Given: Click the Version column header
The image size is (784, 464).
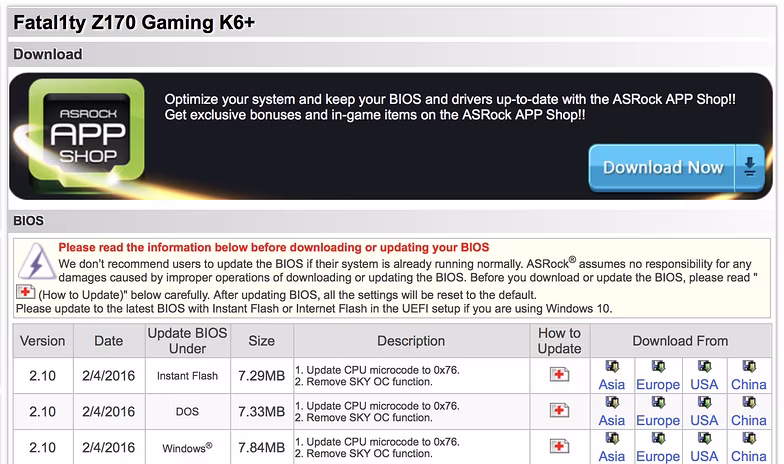Looking at the screenshot, I should (43, 340).
